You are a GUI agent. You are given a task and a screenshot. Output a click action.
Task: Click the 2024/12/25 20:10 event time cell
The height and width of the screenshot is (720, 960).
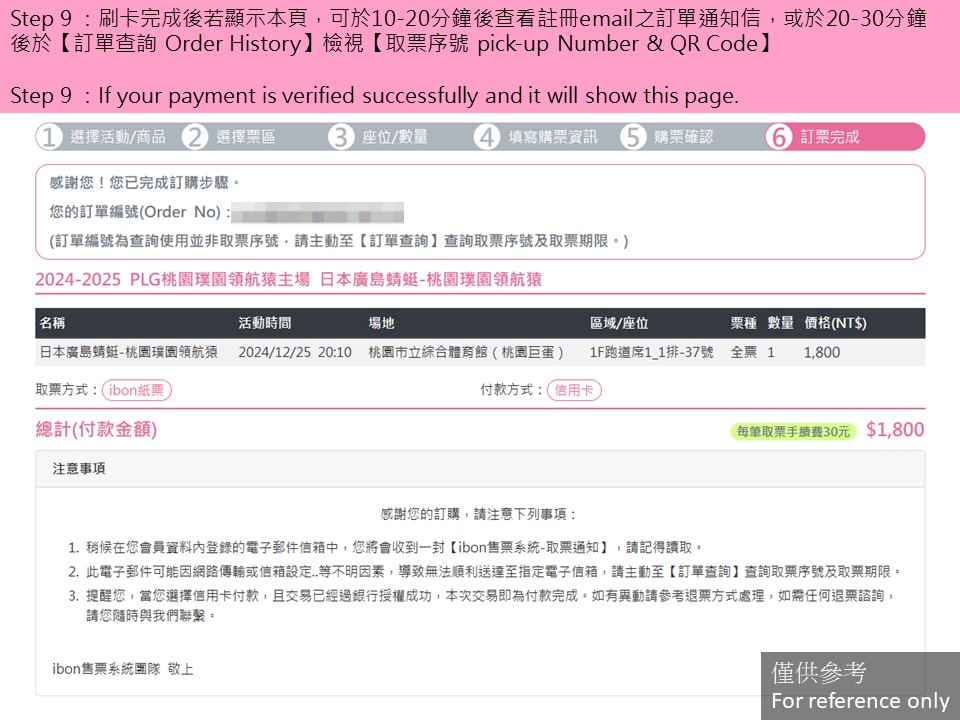coord(295,352)
